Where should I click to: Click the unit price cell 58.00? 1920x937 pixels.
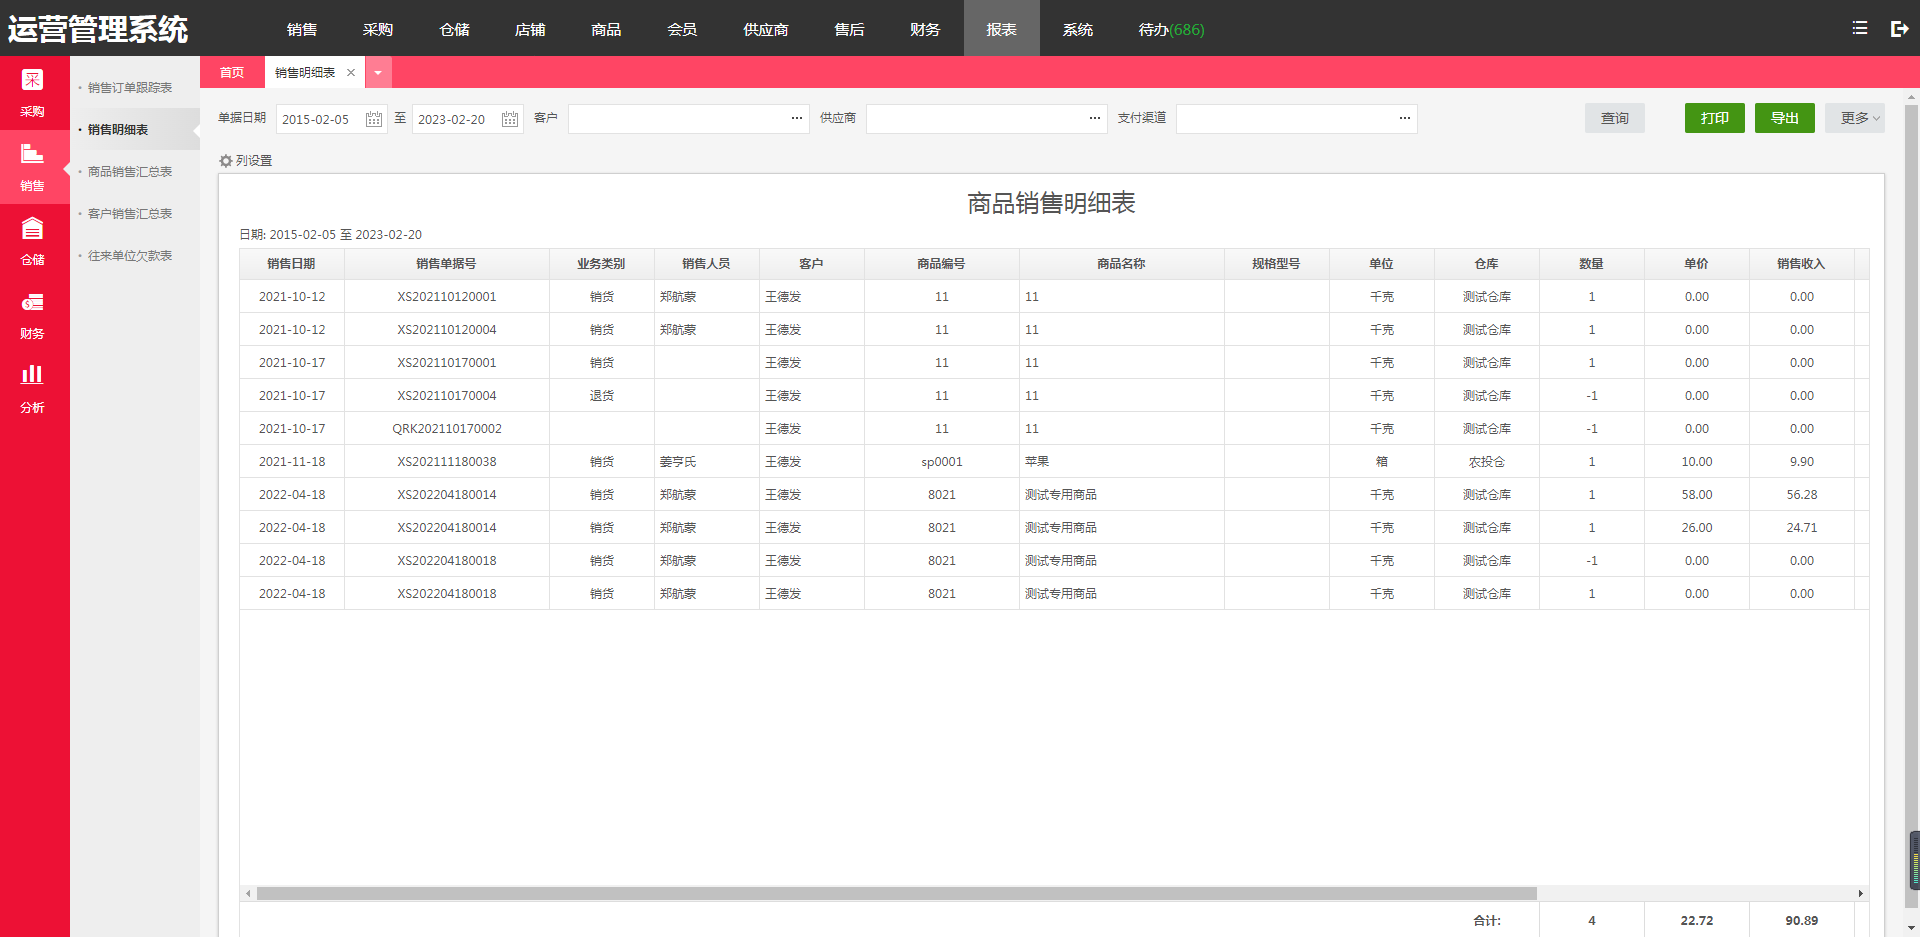pos(1697,495)
